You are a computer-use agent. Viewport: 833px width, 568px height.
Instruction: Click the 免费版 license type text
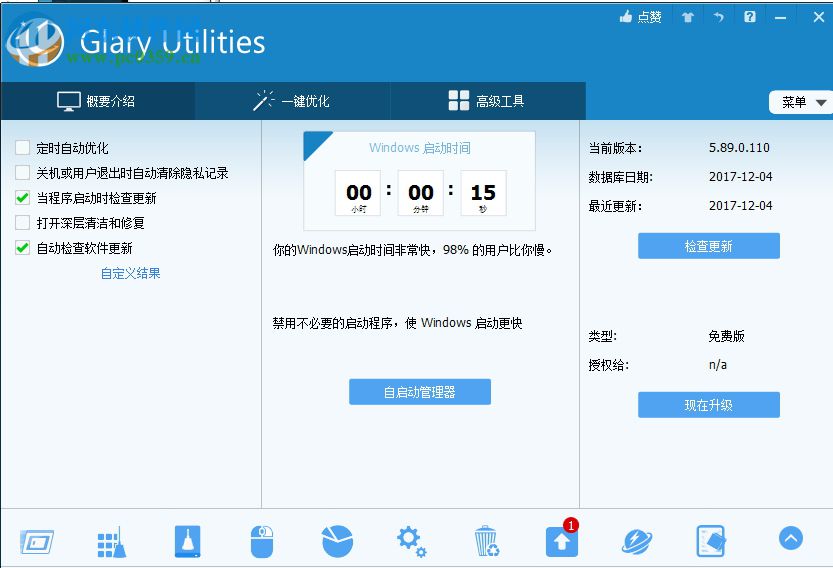[x=726, y=336]
